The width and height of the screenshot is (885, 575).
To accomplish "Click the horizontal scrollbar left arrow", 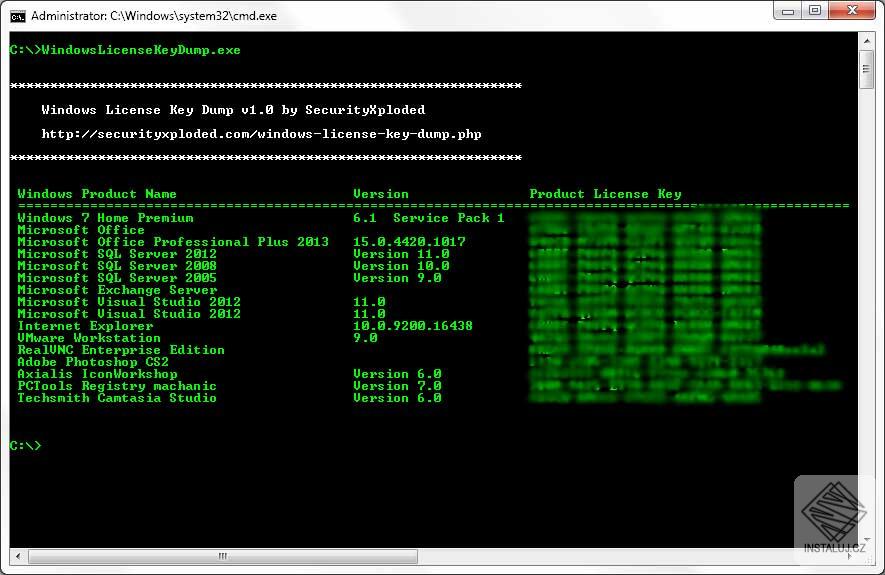I will [x=19, y=556].
